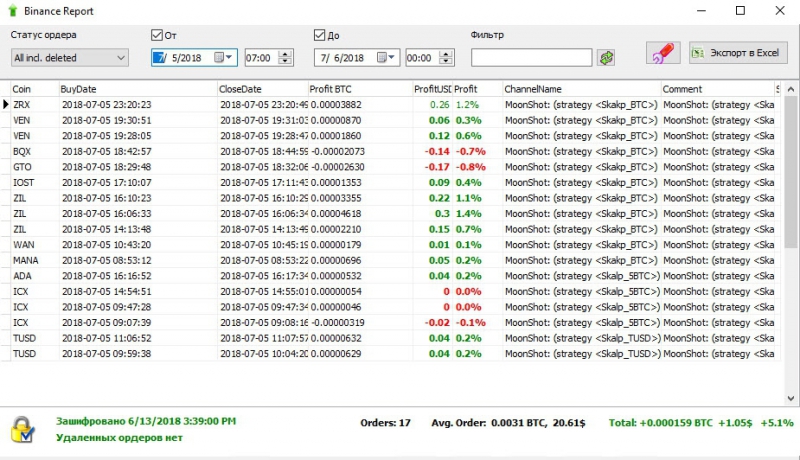Open the order status dropdown
The height and width of the screenshot is (460, 800).
(69, 58)
